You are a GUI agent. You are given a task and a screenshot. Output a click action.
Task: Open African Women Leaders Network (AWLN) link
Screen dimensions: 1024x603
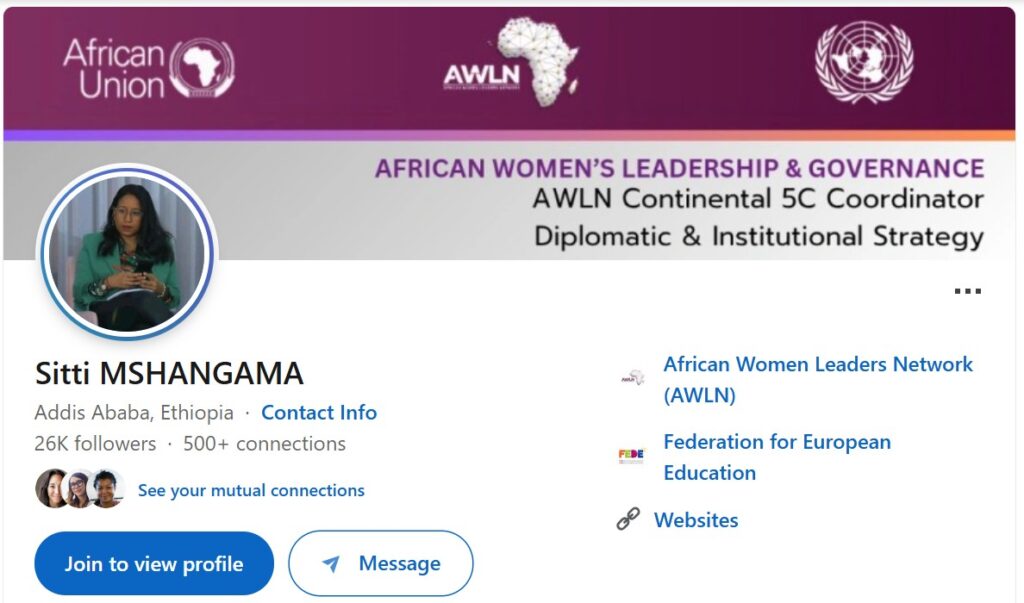tap(817, 379)
